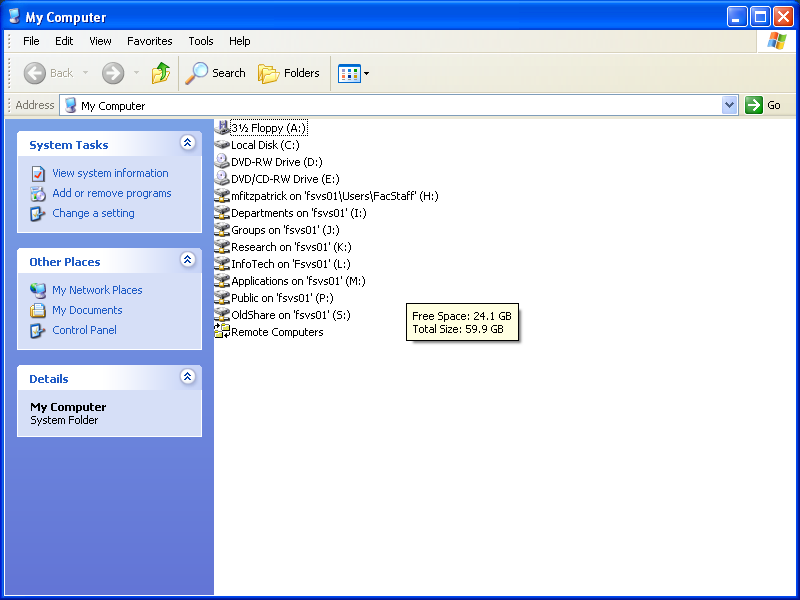
Task: Click the Go button
Action: 763,105
